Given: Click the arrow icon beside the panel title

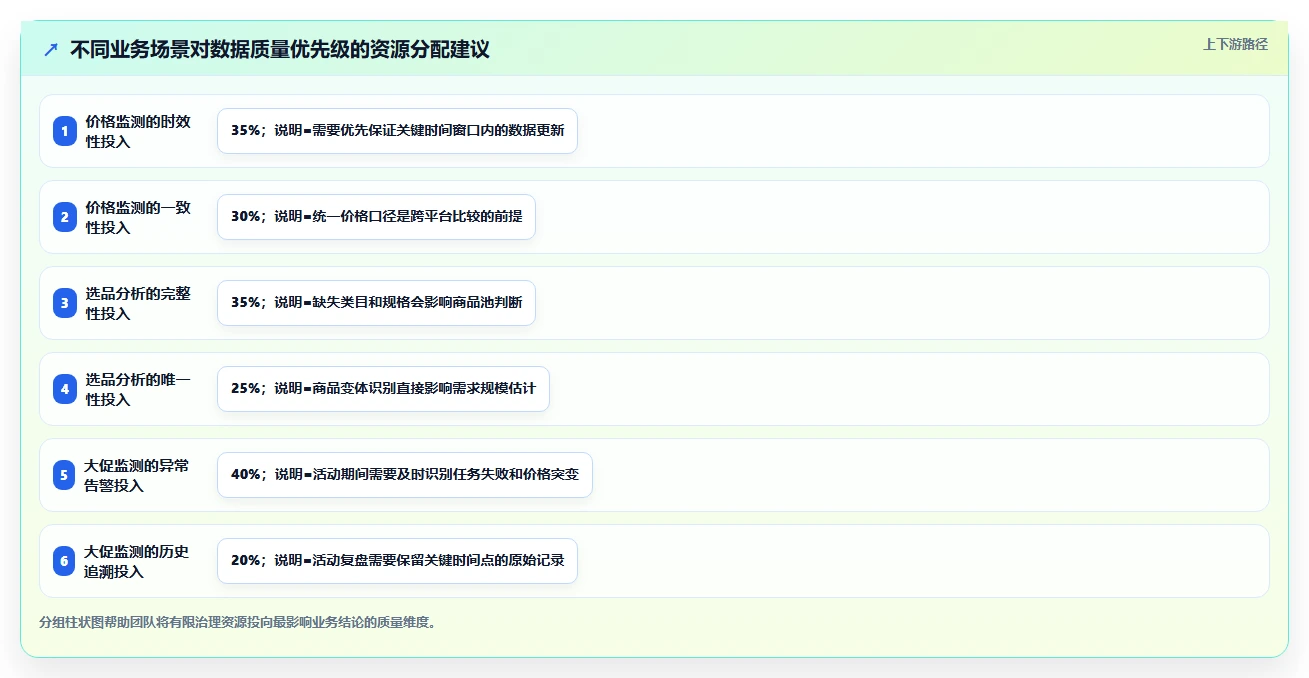Looking at the screenshot, I should pos(51,50).
